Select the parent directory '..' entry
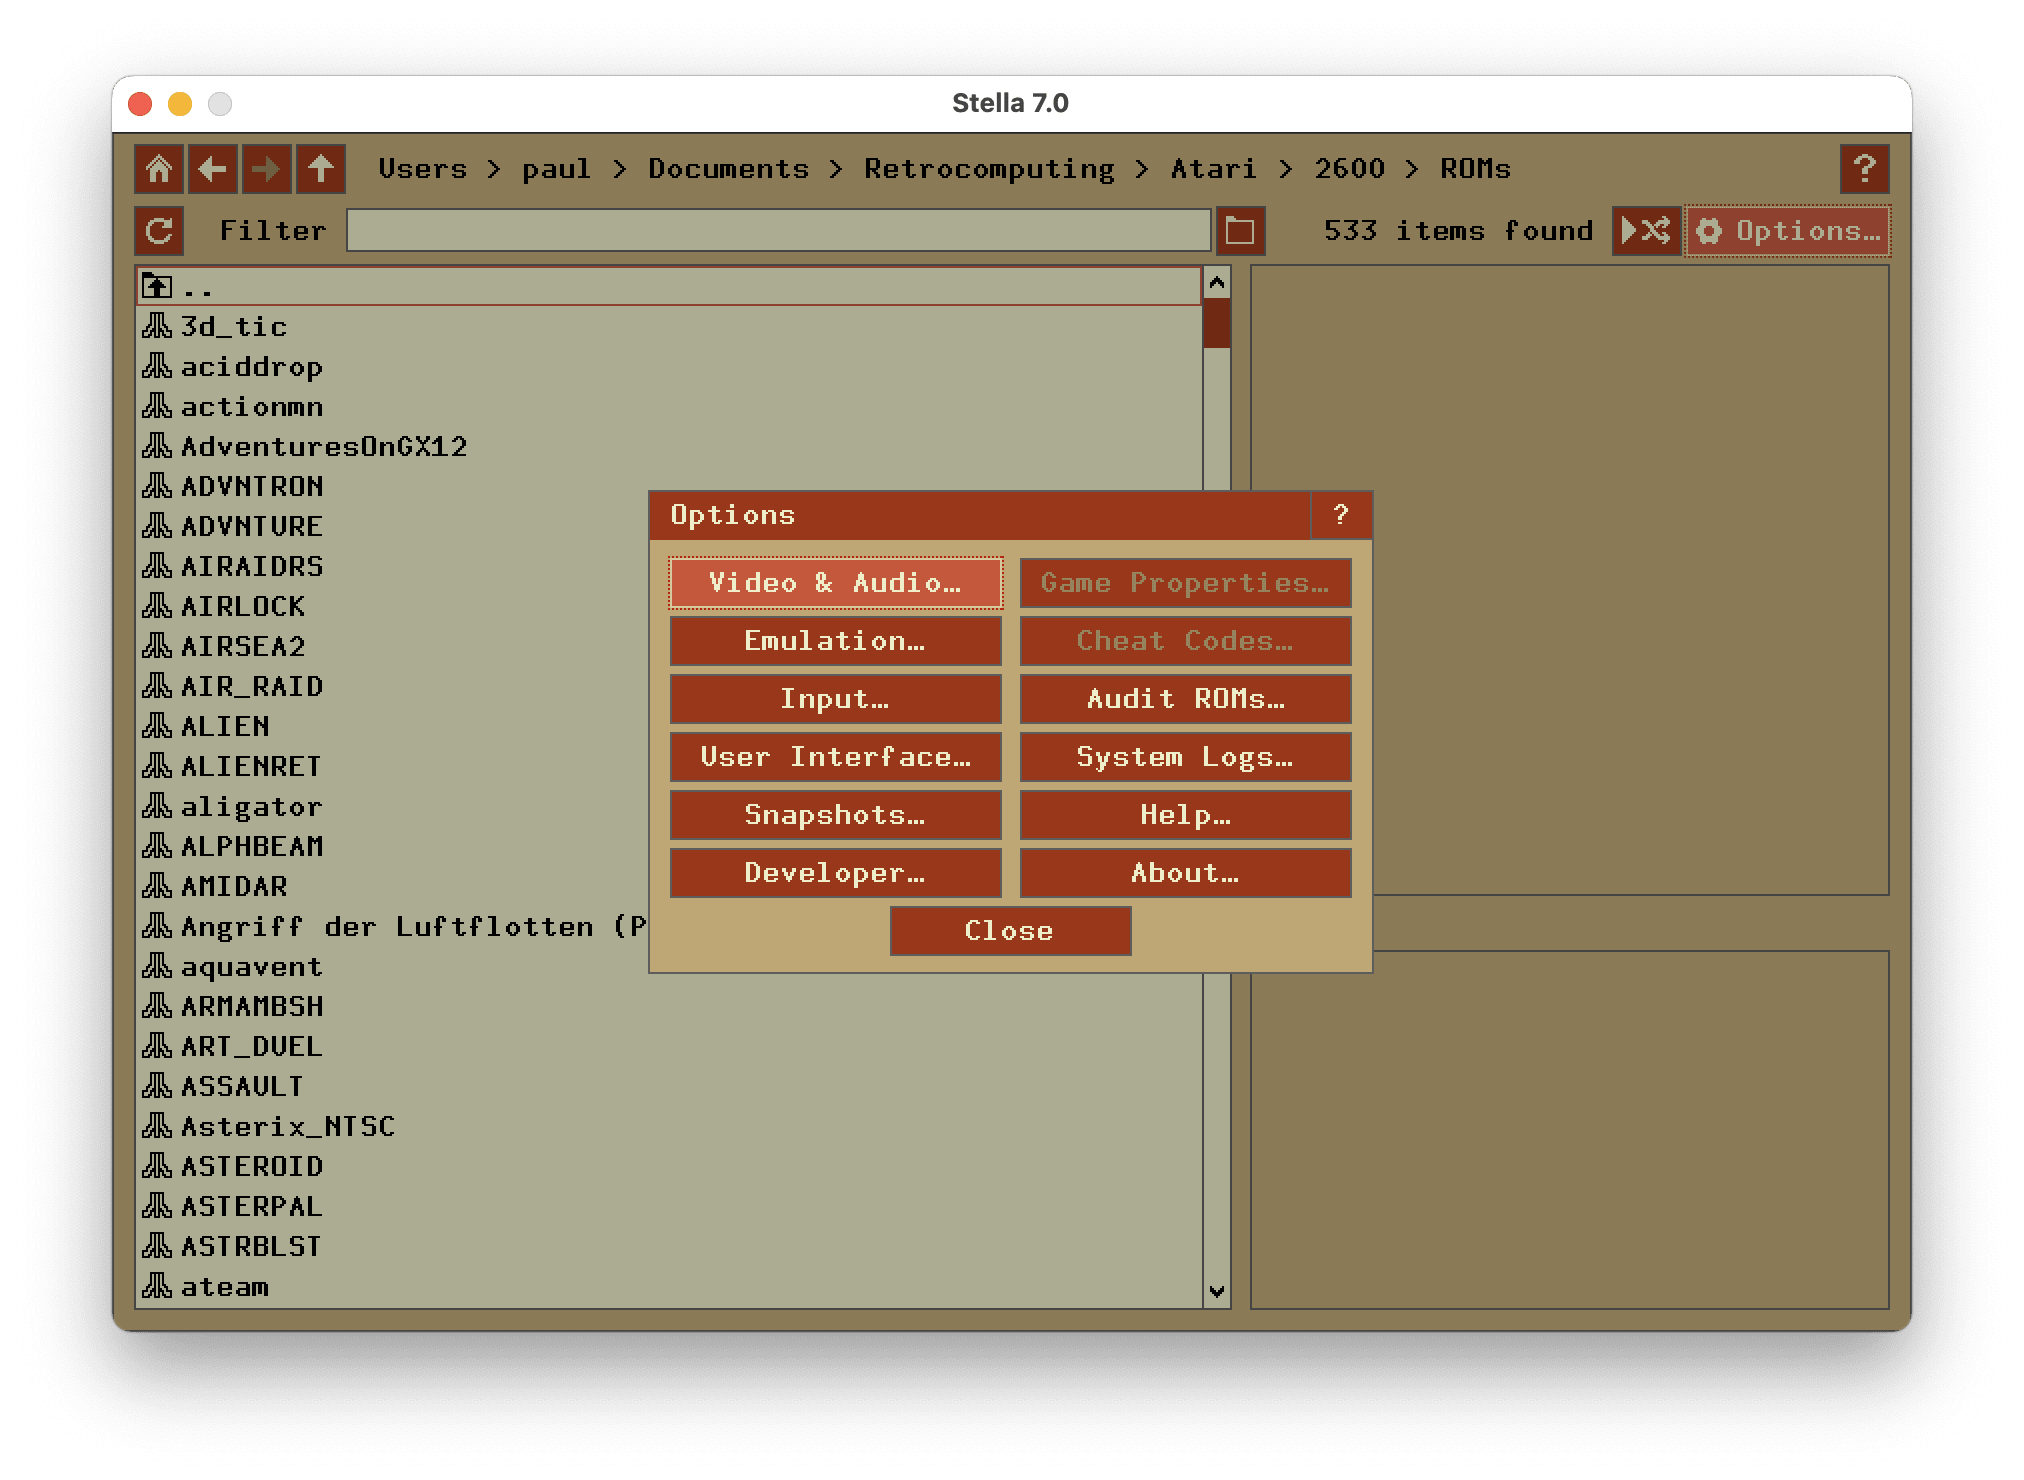2024x1480 pixels. point(198,287)
